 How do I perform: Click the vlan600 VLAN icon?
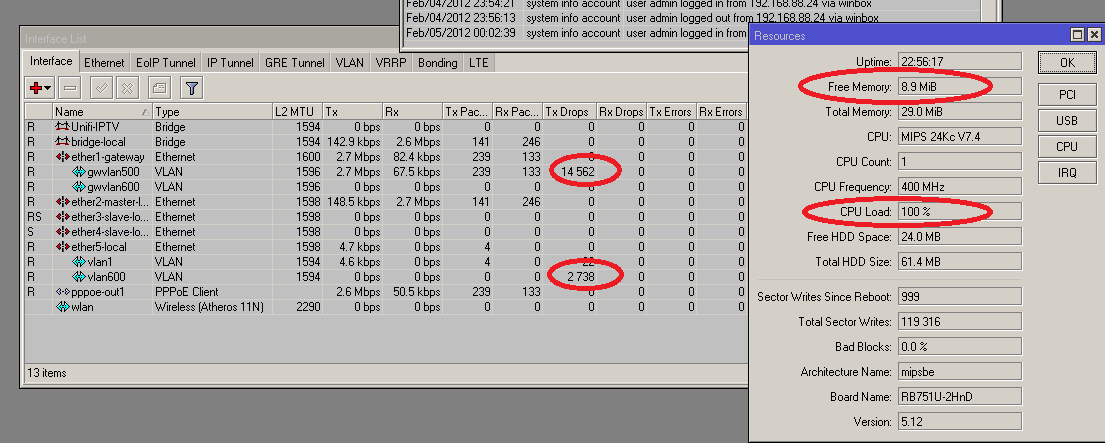[79, 277]
